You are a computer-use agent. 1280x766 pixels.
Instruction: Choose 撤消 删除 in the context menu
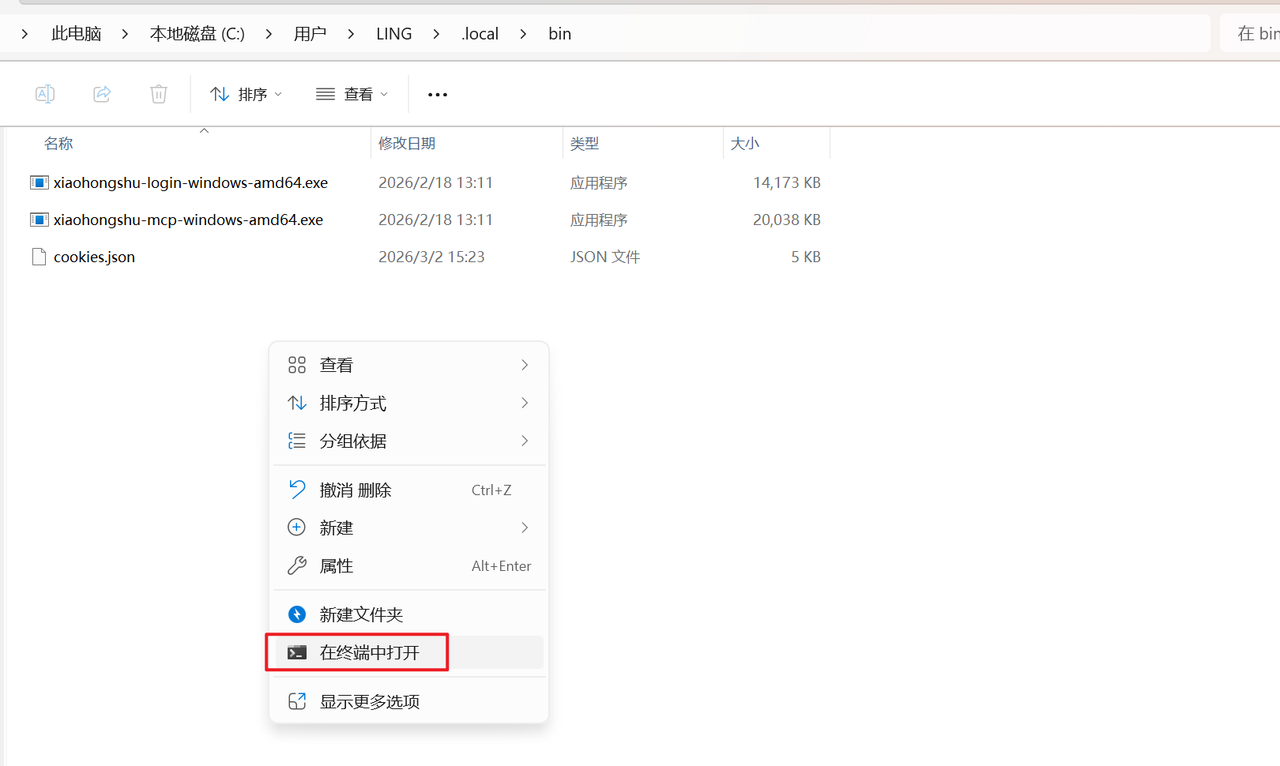pos(408,490)
